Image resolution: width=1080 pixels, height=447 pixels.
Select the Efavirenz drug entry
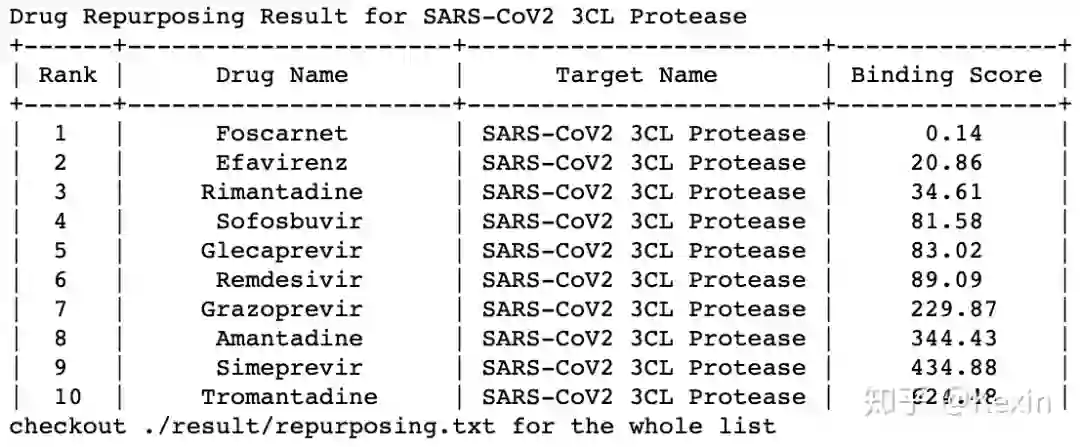pos(282,163)
